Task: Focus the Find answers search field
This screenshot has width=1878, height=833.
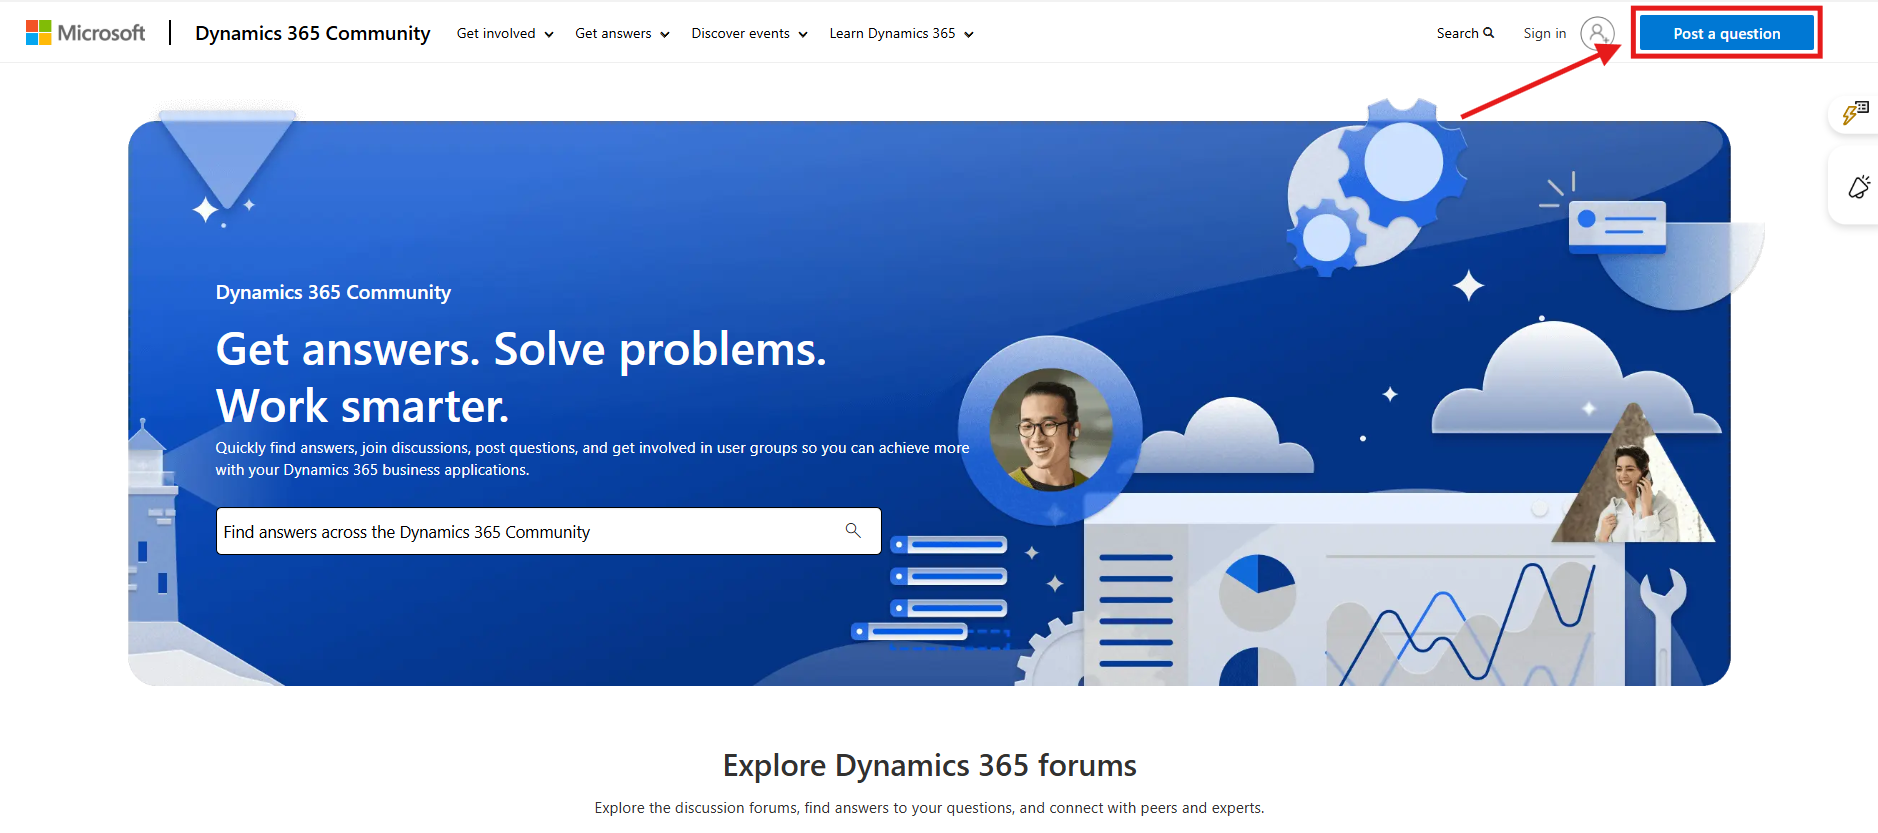Action: [x=548, y=531]
